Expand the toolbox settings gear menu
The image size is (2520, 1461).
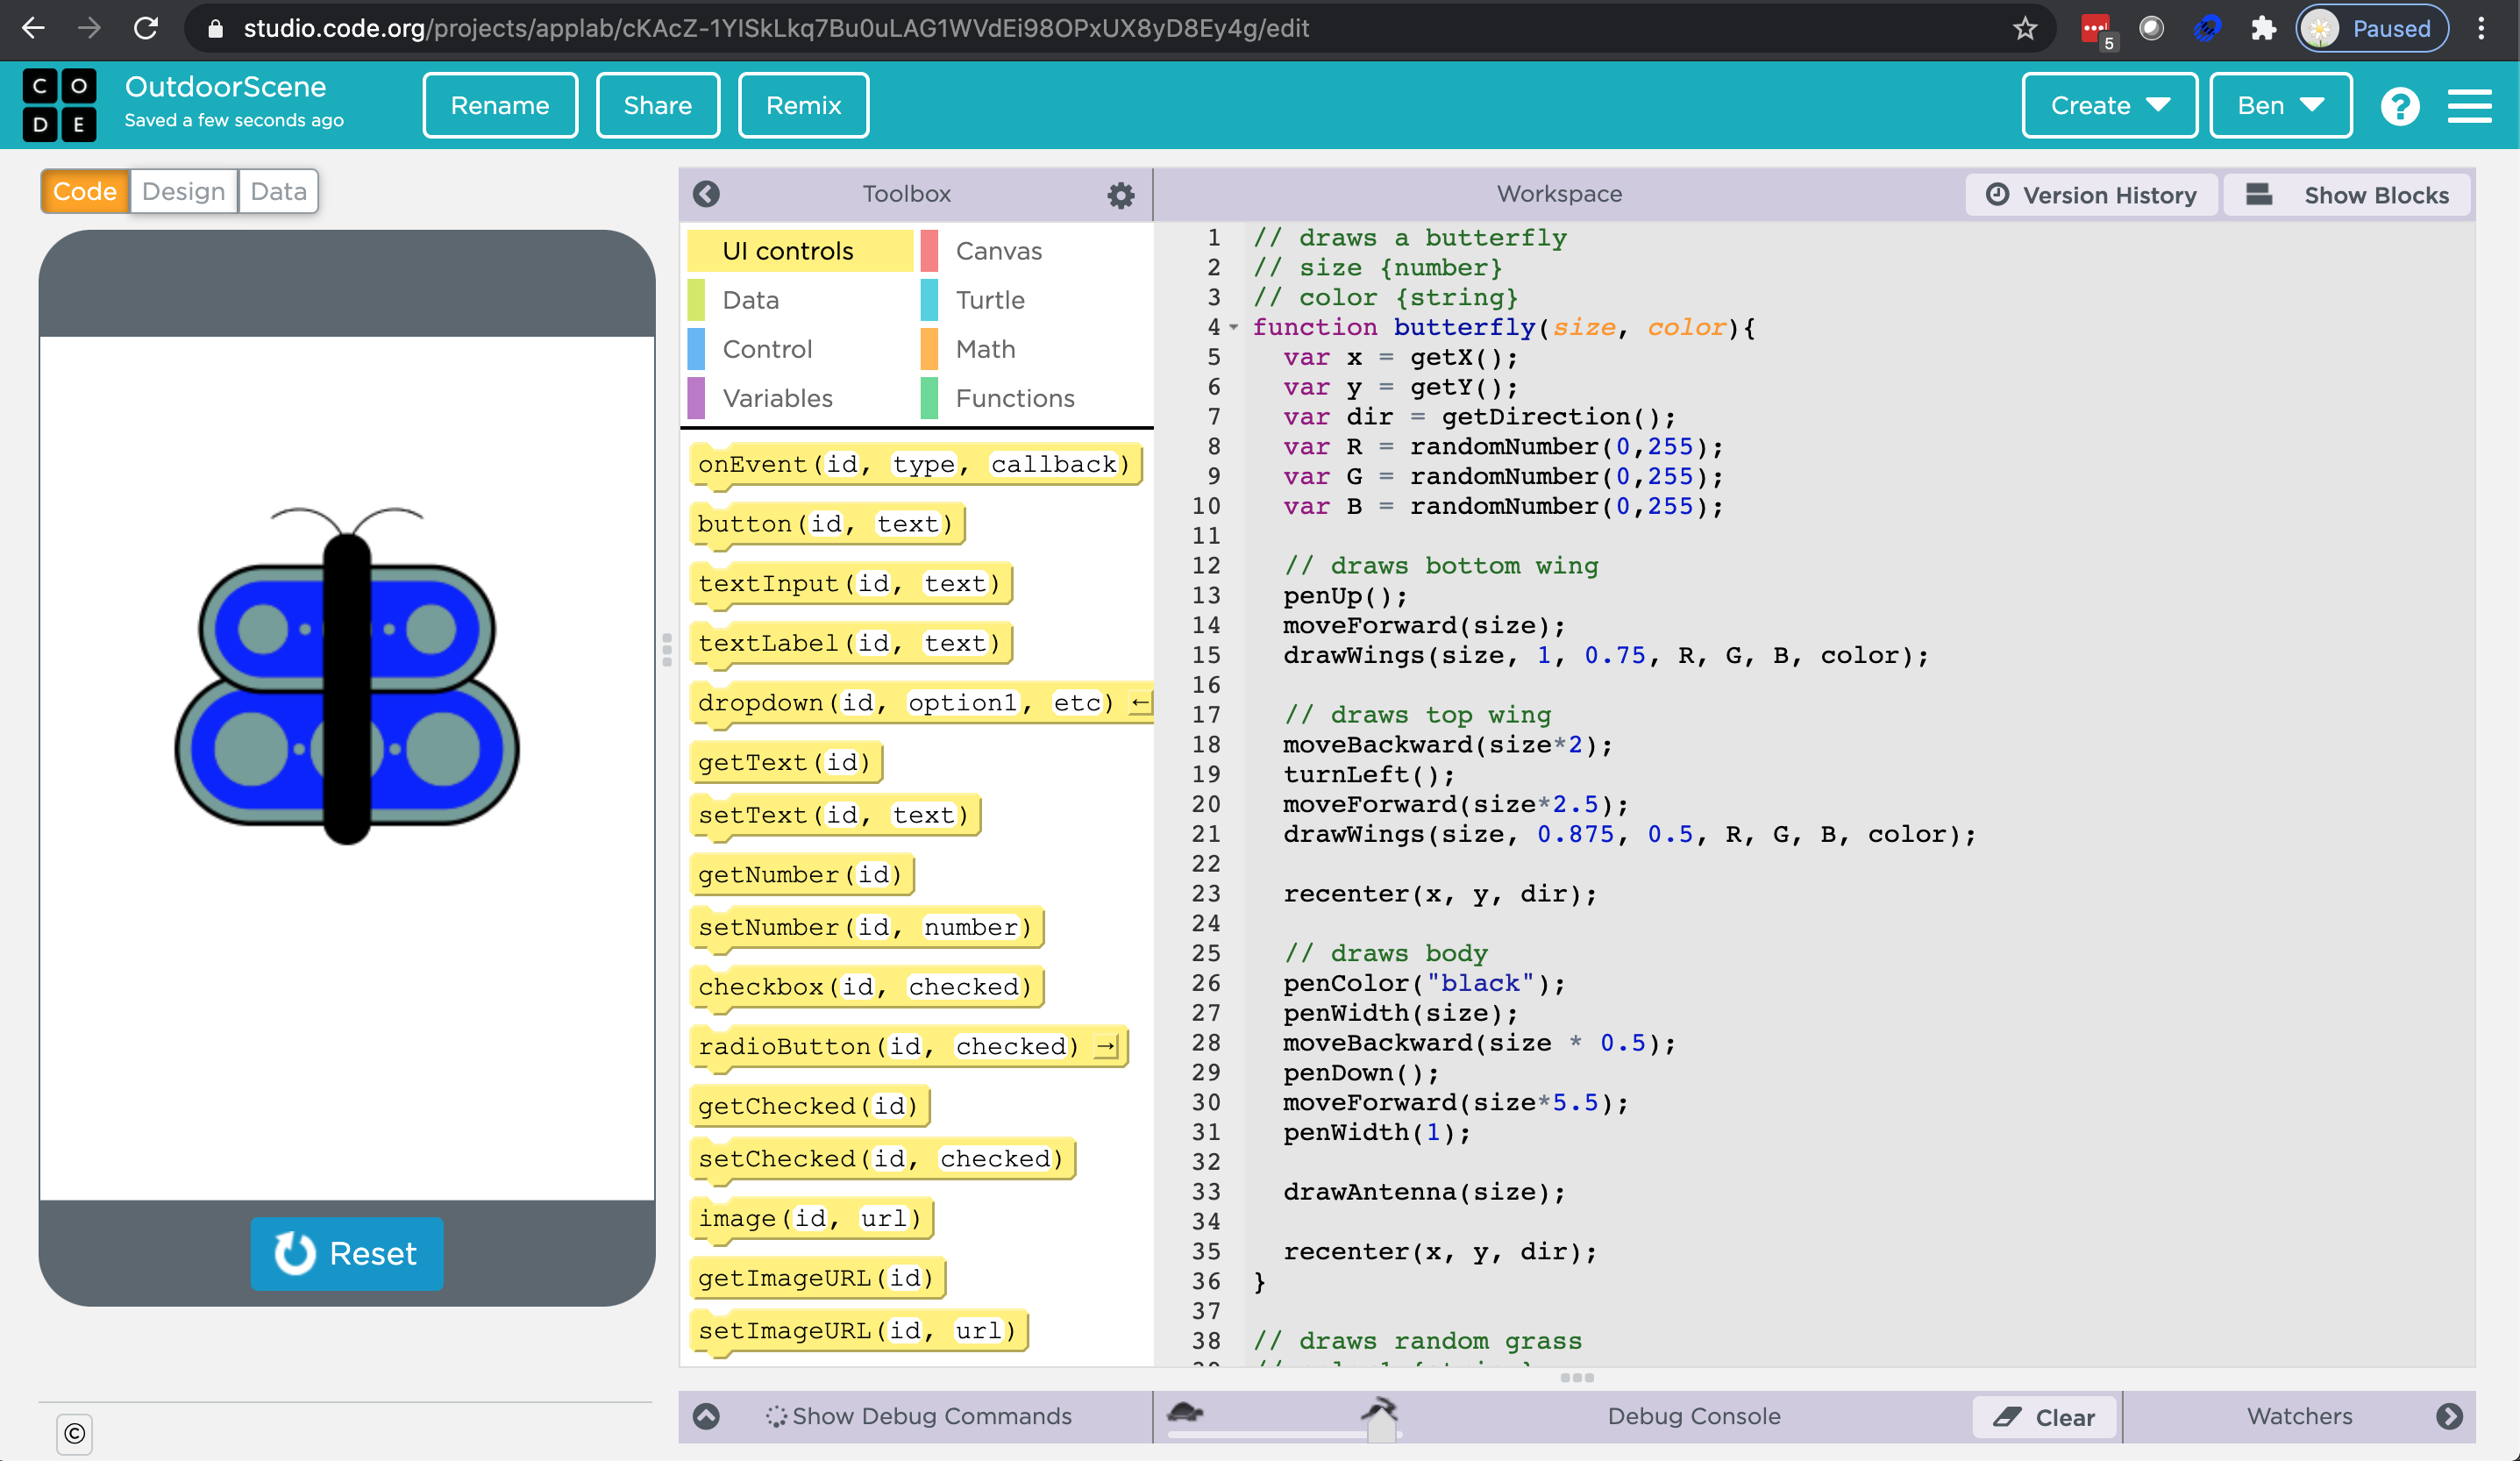click(1120, 193)
